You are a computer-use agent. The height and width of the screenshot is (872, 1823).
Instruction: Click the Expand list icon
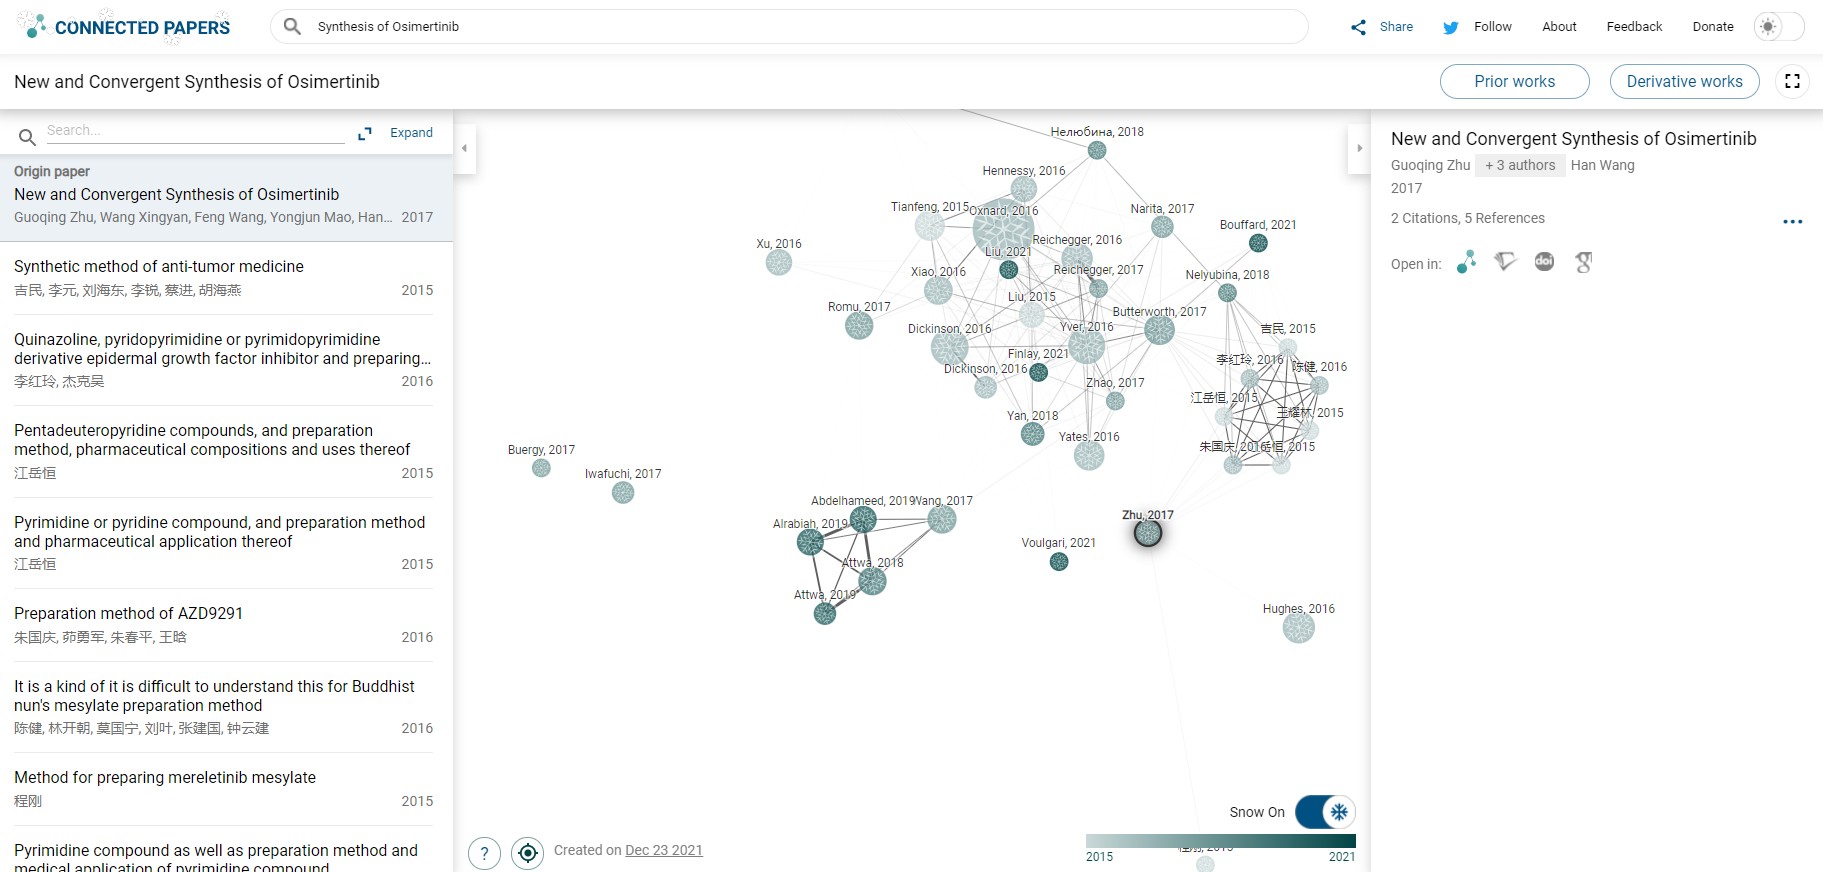click(x=365, y=133)
